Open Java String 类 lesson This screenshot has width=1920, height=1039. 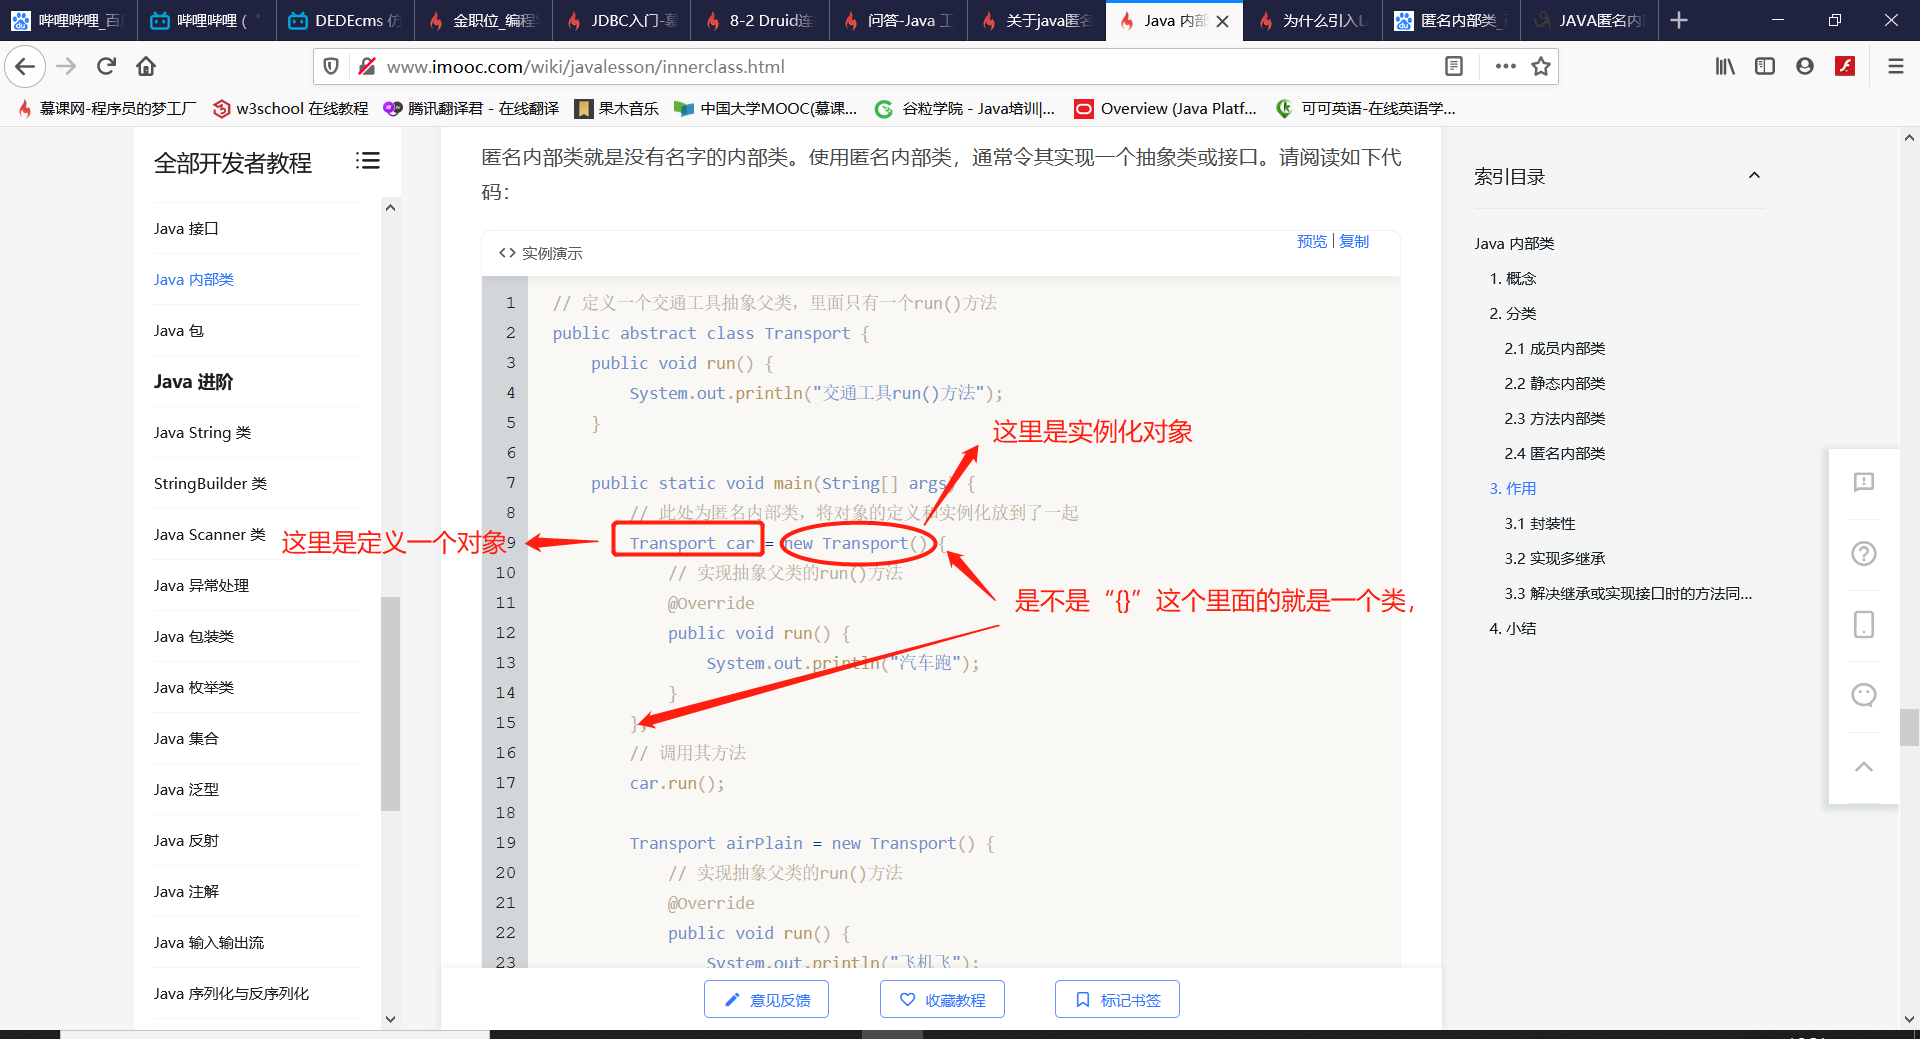[202, 432]
